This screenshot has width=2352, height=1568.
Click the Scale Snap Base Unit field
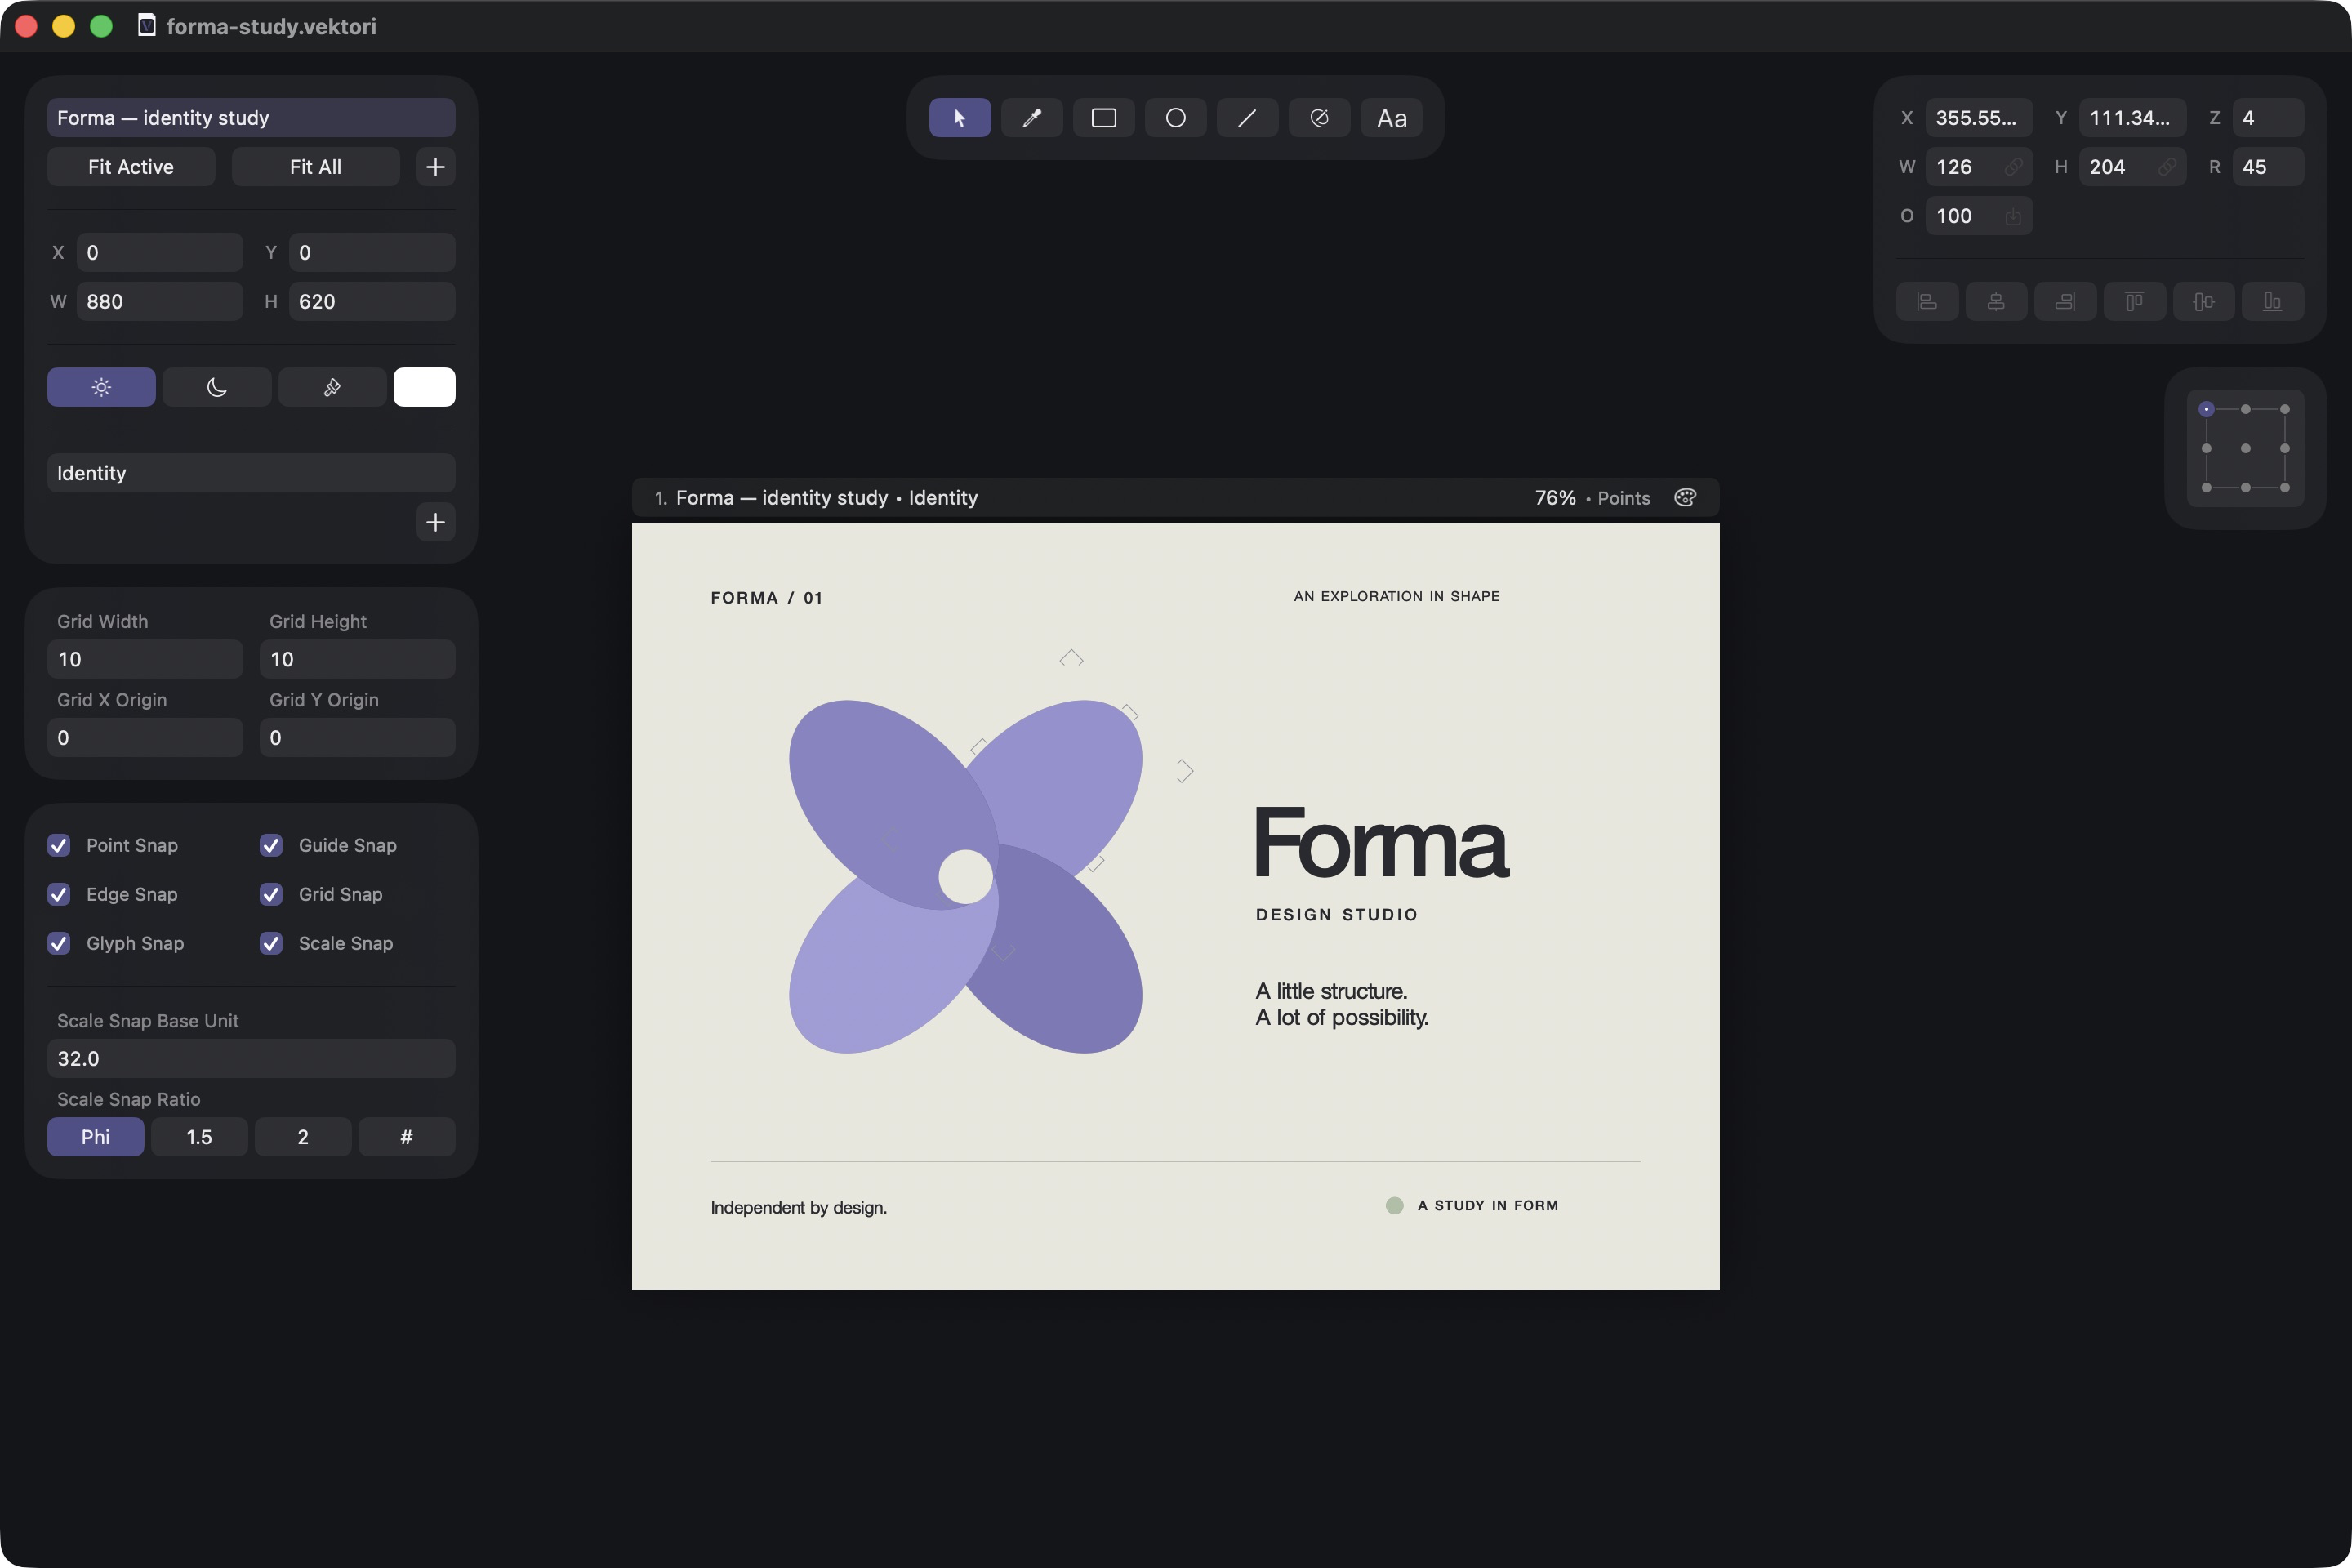click(x=251, y=1058)
